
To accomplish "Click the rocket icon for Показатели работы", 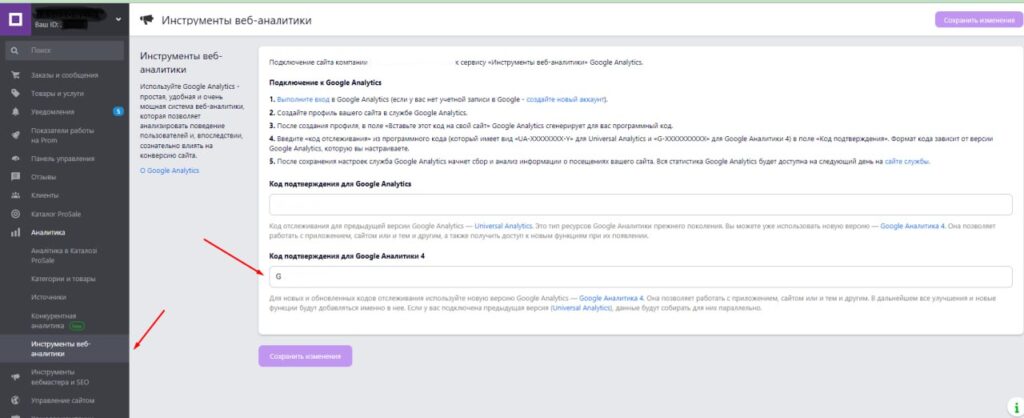I will pyautogui.click(x=15, y=135).
